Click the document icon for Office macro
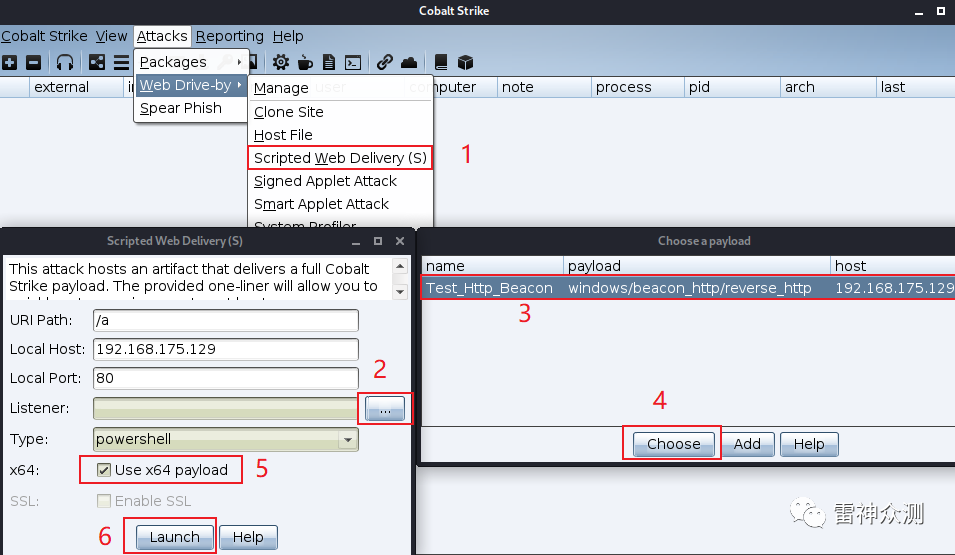Image resolution: width=955 pixels, height=555 pixels. pyautogui.click(x=329, y=62)
